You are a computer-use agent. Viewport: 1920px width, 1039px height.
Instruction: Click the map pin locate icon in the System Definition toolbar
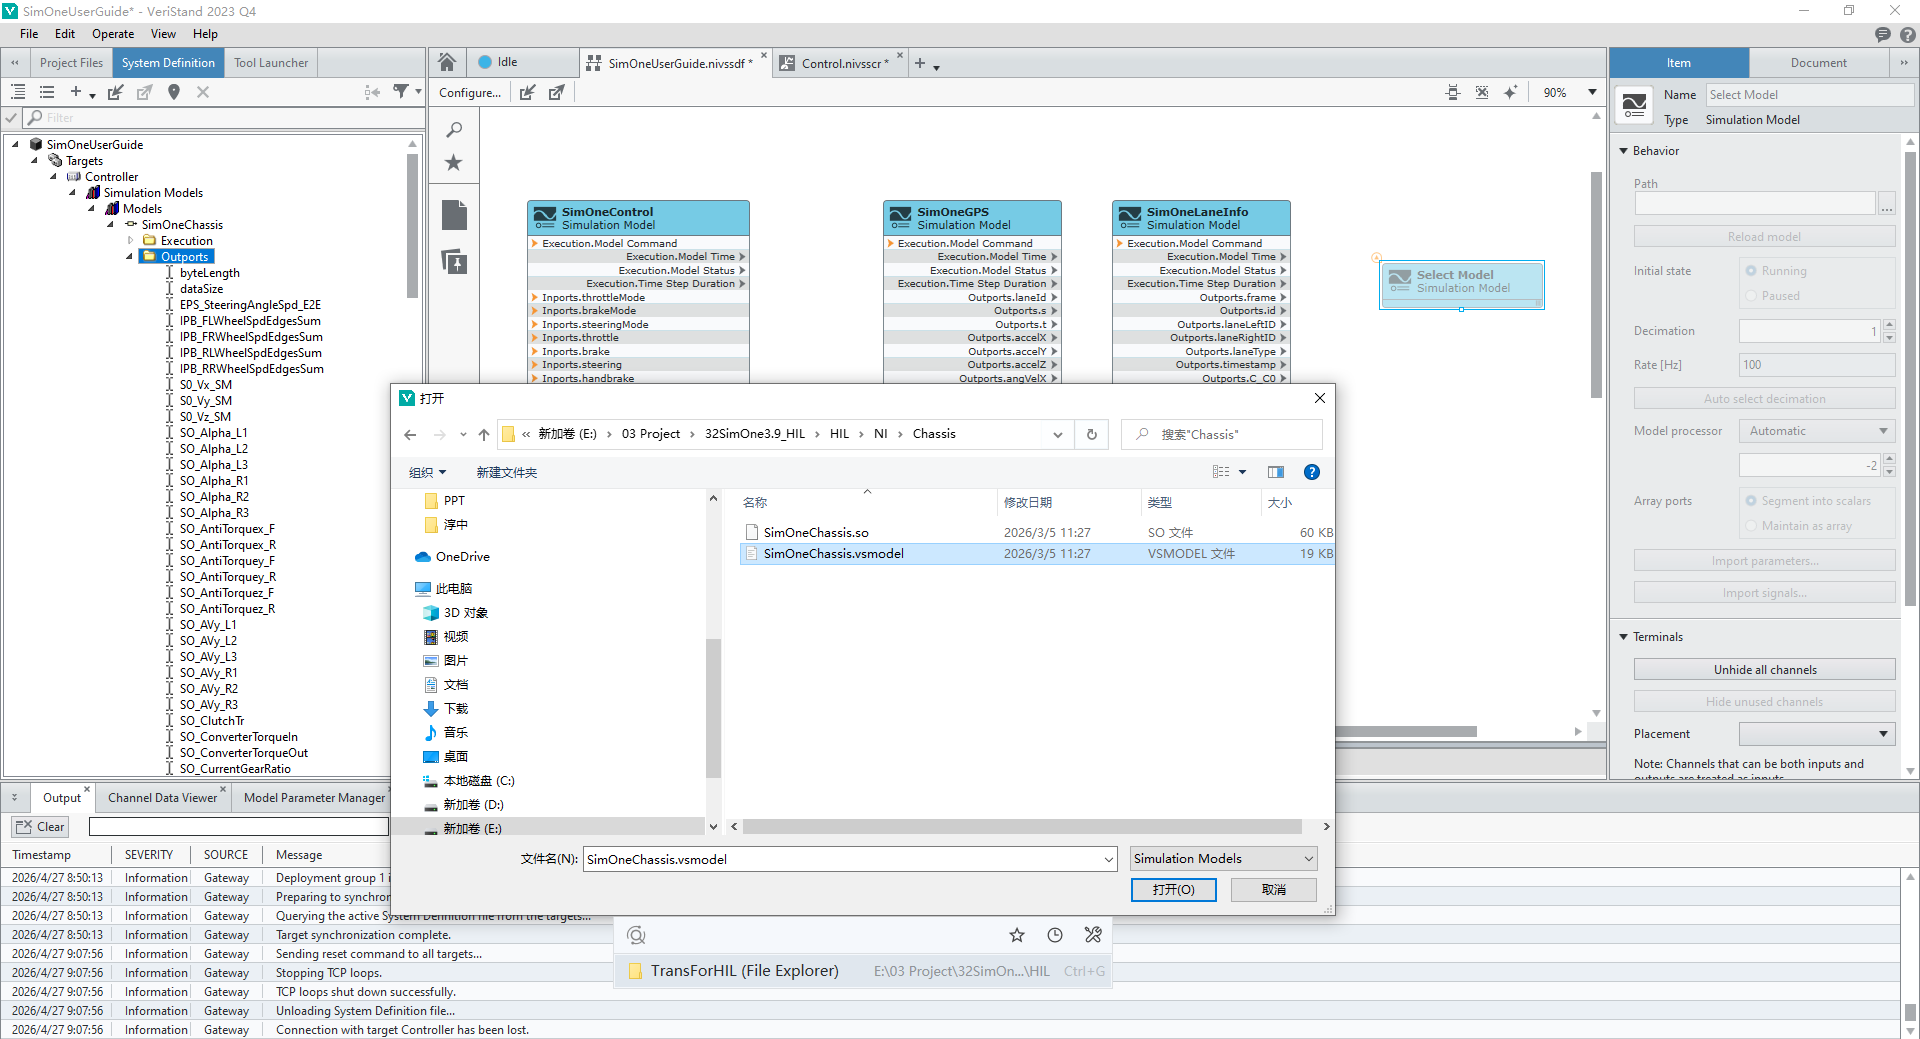(174, 92)
